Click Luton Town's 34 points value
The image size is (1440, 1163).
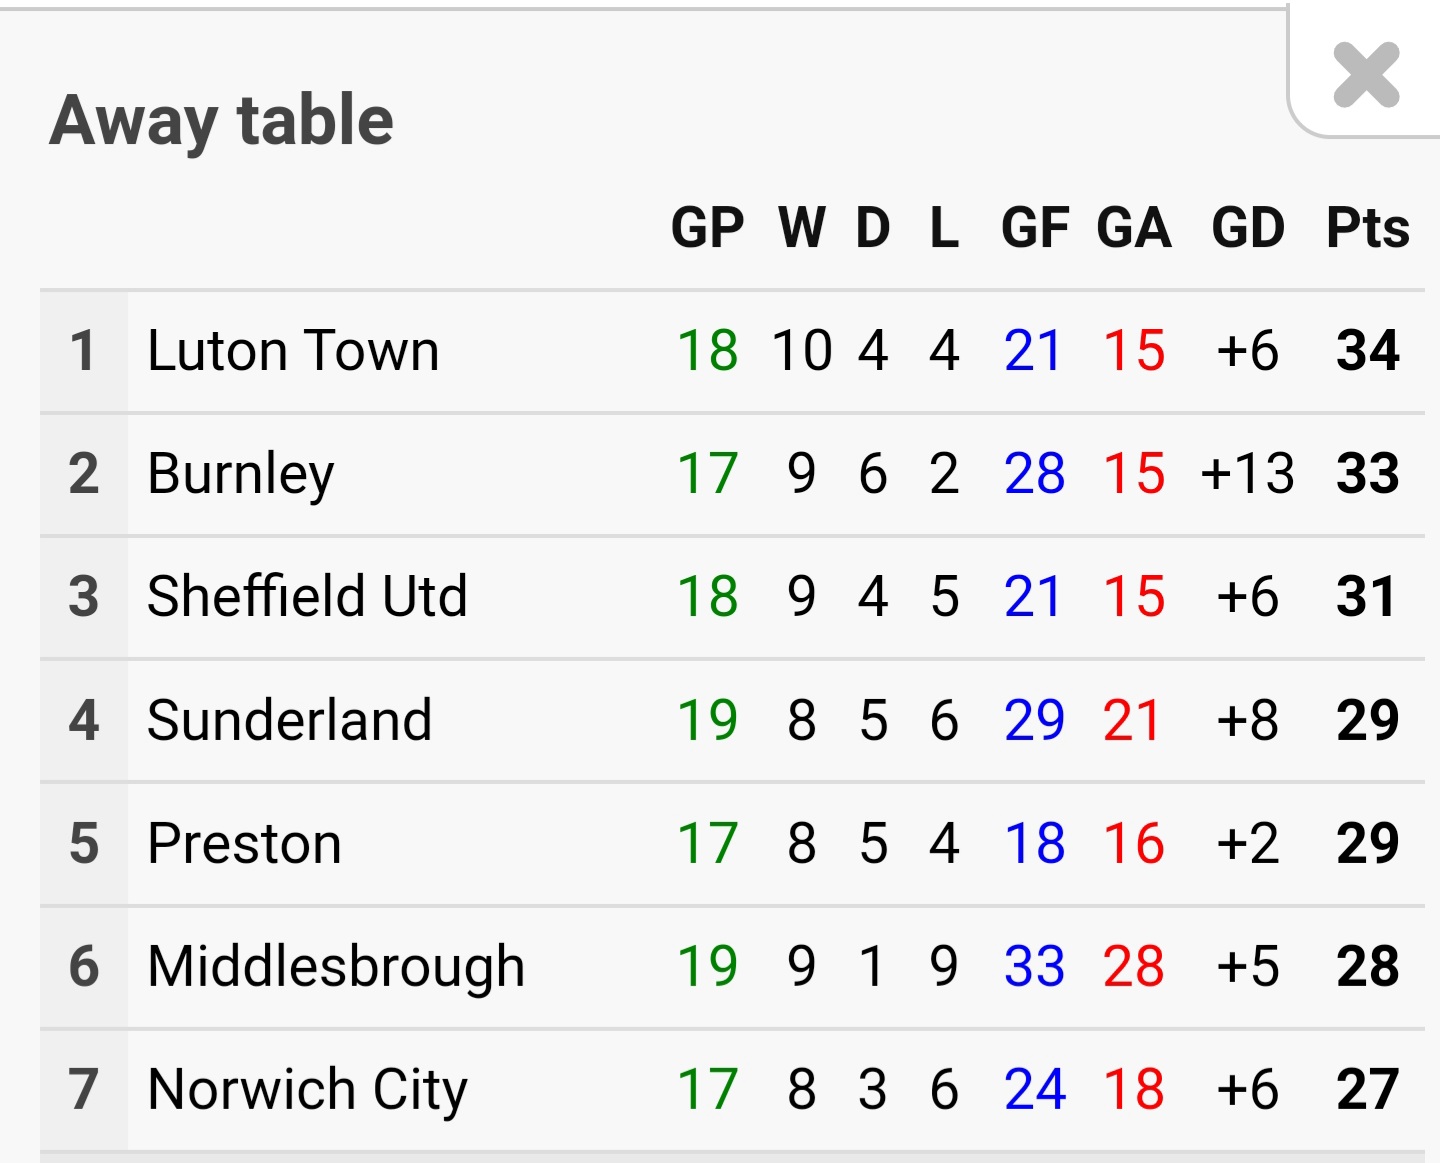[x=1367, y=351]
